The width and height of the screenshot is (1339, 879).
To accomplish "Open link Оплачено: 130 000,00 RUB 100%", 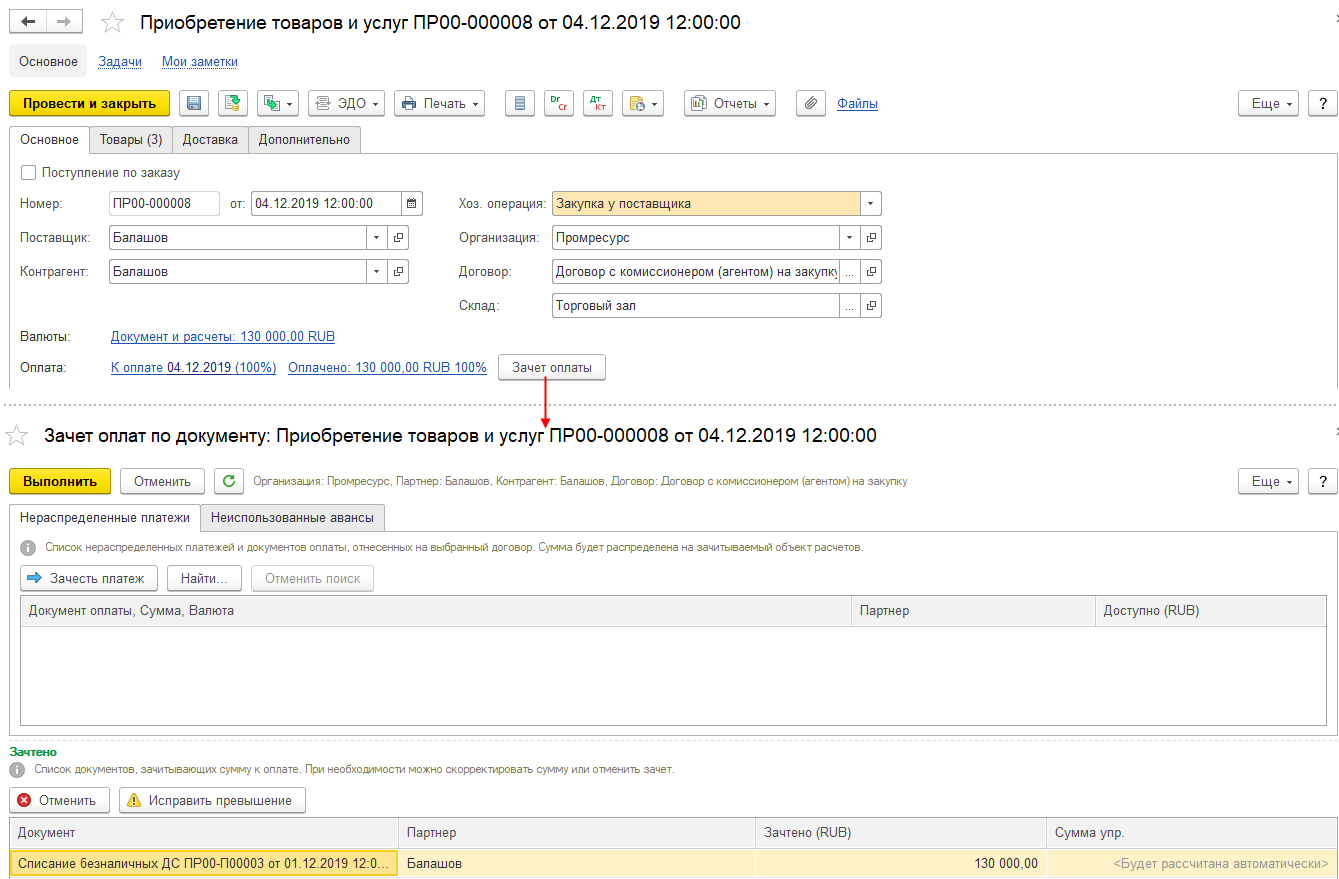I will click(x=387, y=367).
